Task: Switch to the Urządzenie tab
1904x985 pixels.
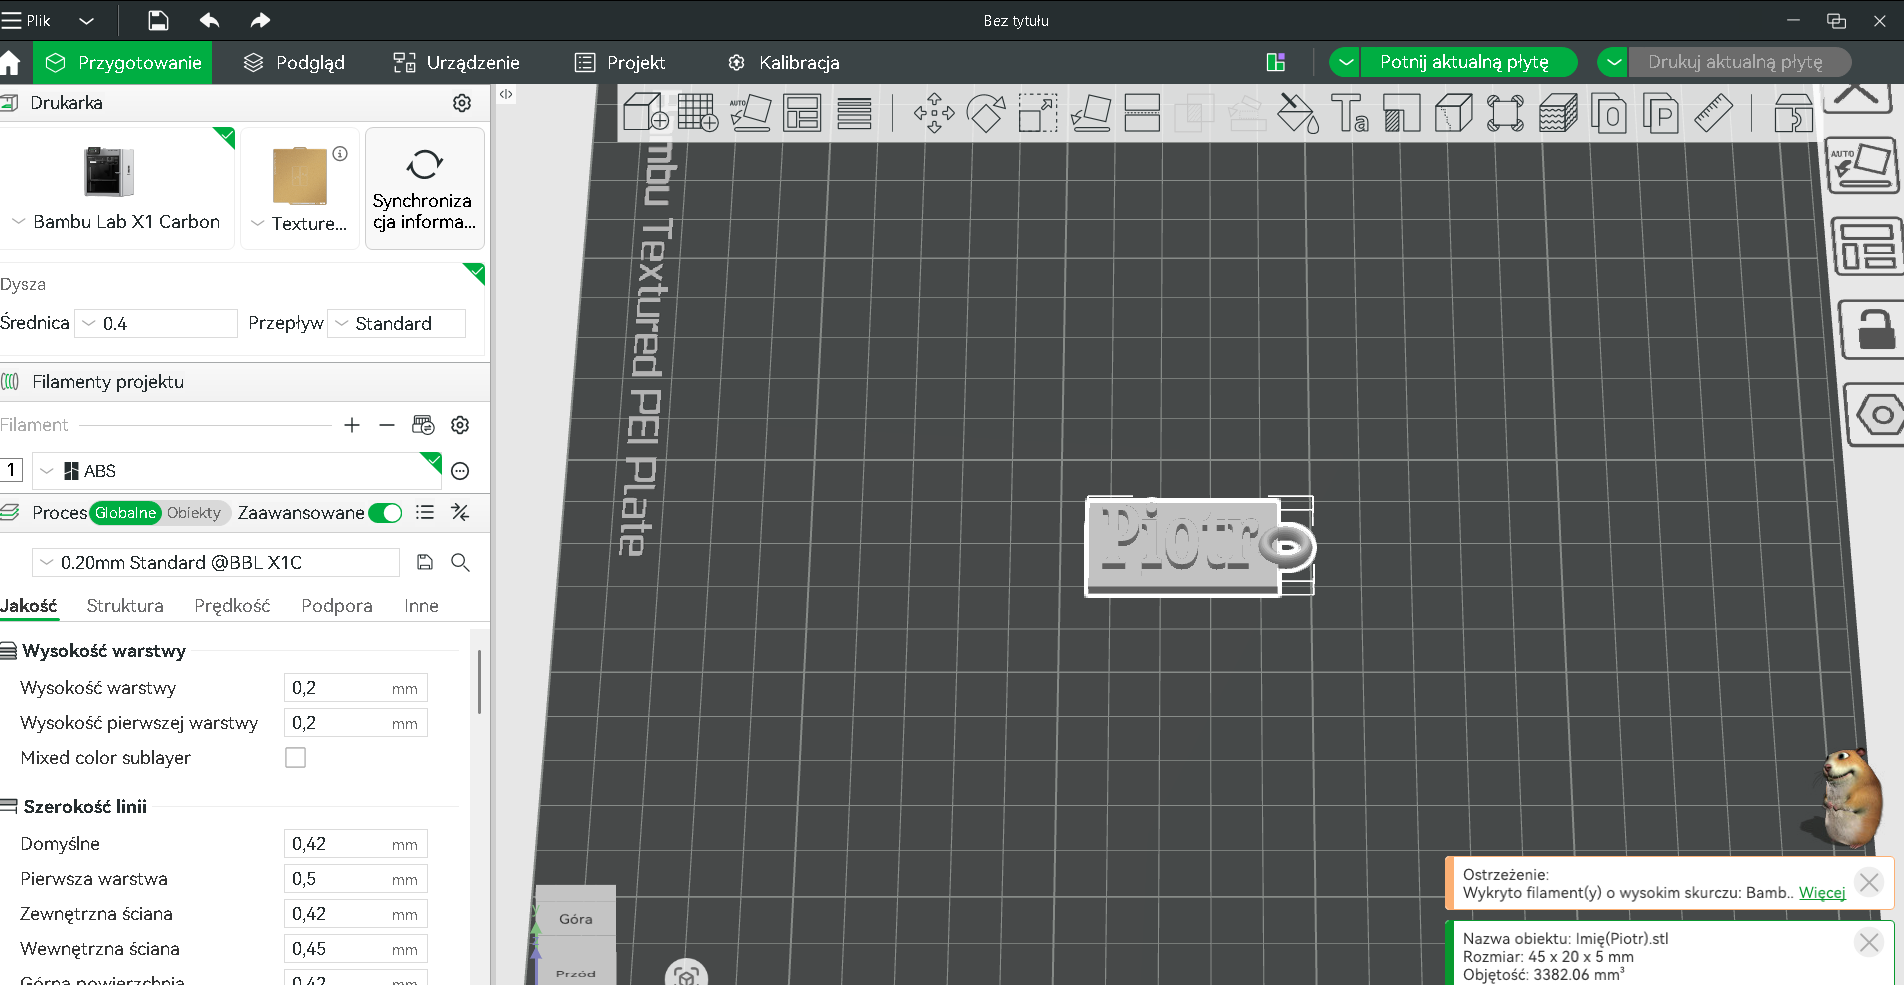Action: tap(457, 63)
